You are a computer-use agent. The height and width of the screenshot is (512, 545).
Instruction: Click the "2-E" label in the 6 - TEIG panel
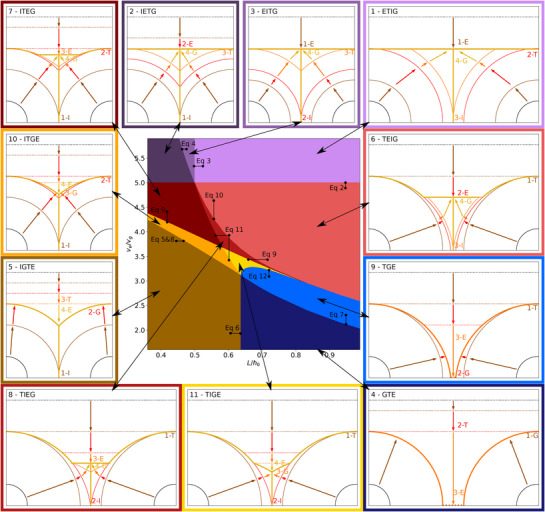click(x=463, y=193)
